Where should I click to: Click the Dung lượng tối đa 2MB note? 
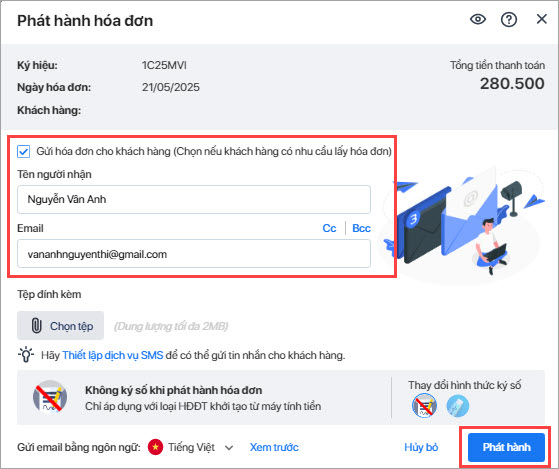tap(171, 326)
